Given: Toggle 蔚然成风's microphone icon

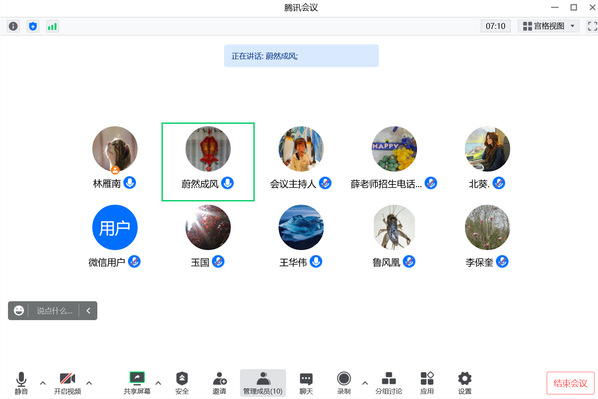Looking at the screenshot, I should (x=228, y=183).
